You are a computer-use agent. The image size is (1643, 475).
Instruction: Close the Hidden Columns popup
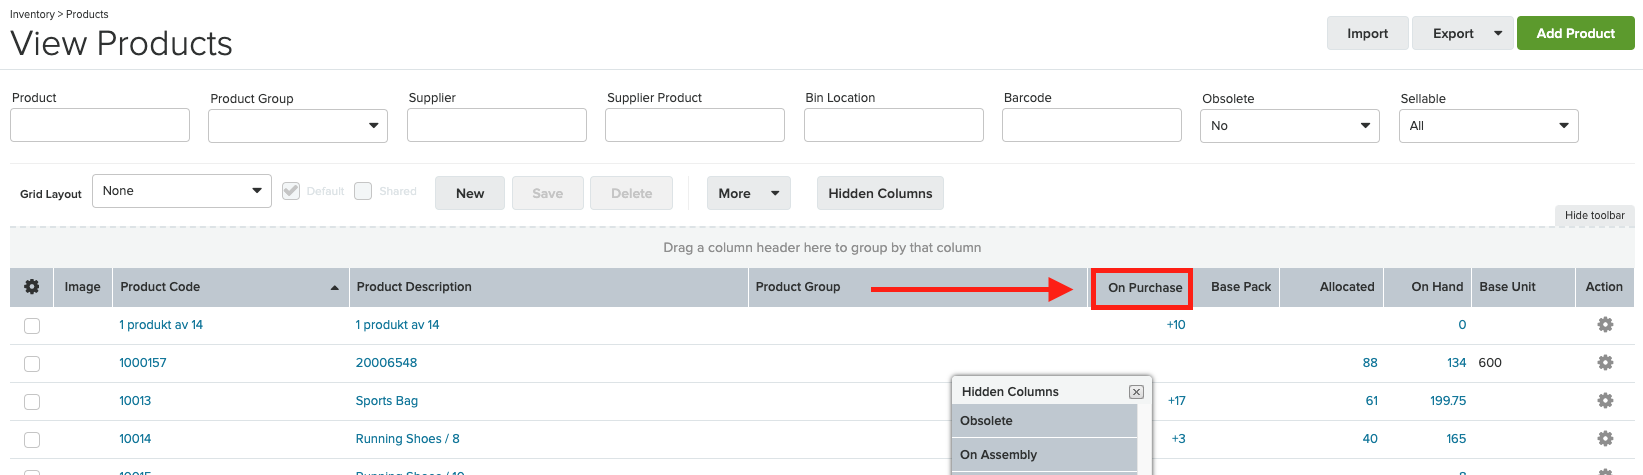[1136, 392]
